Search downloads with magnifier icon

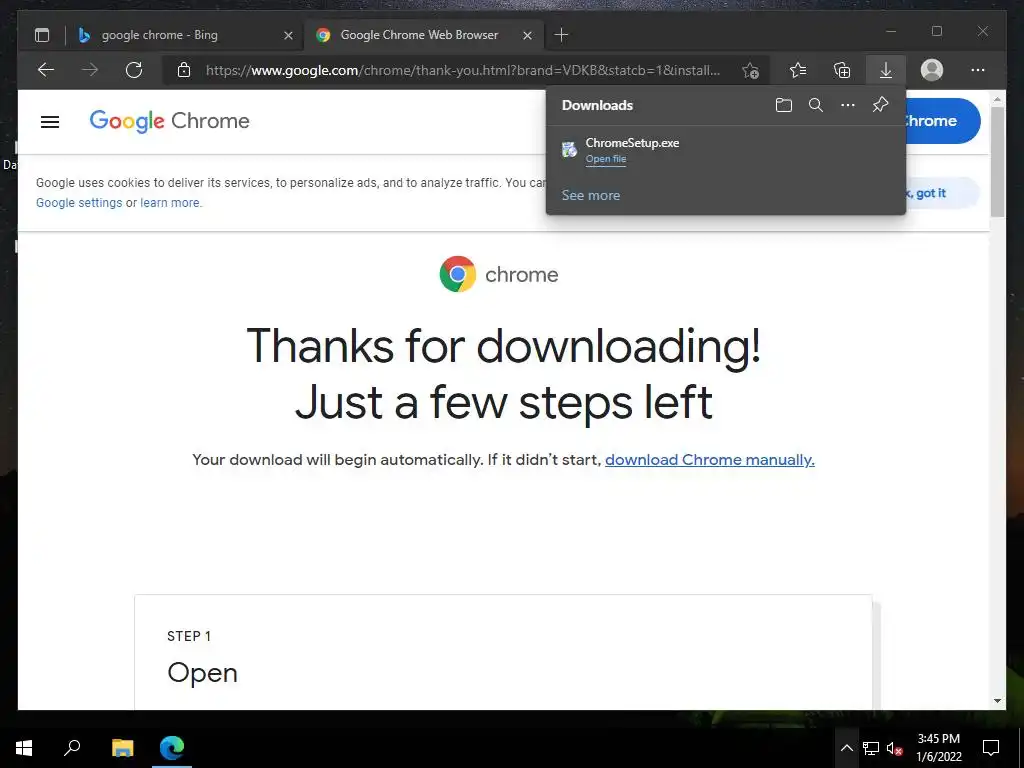[x=816, y=105]
